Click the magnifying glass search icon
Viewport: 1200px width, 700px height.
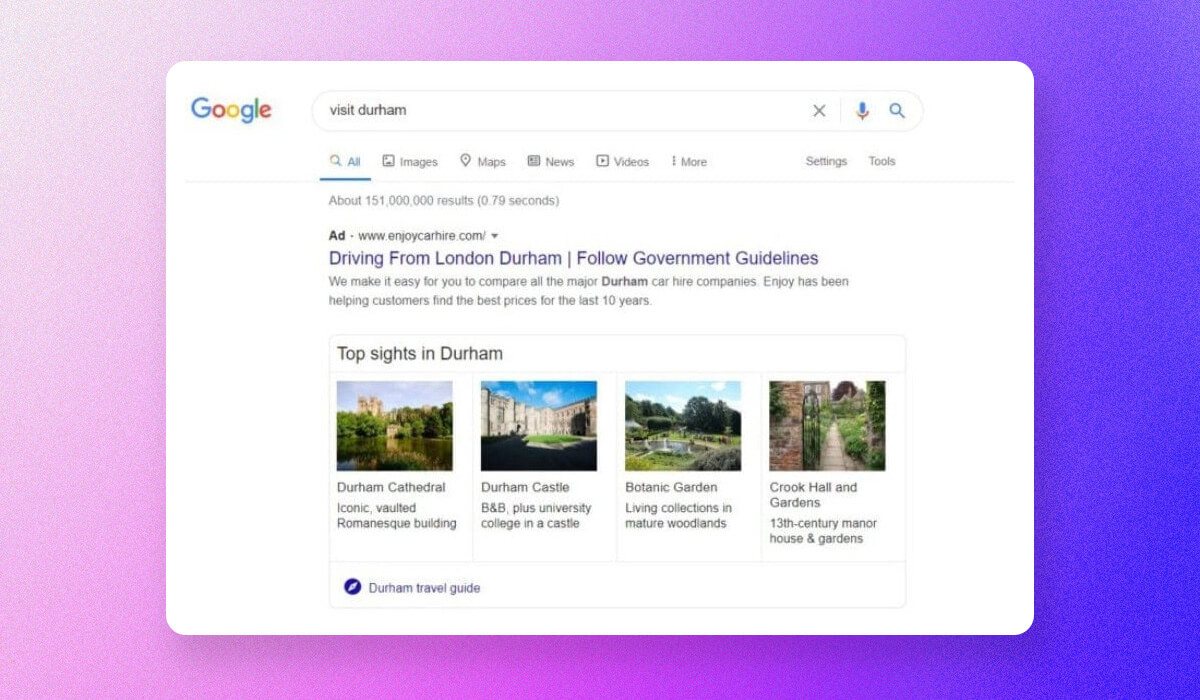click(897, 110)
